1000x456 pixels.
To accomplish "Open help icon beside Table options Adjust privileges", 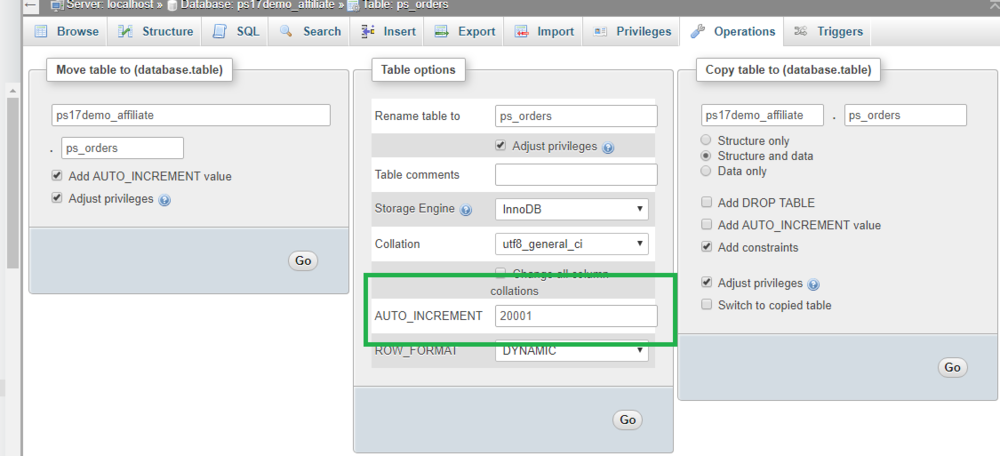I will pos(608,148).
